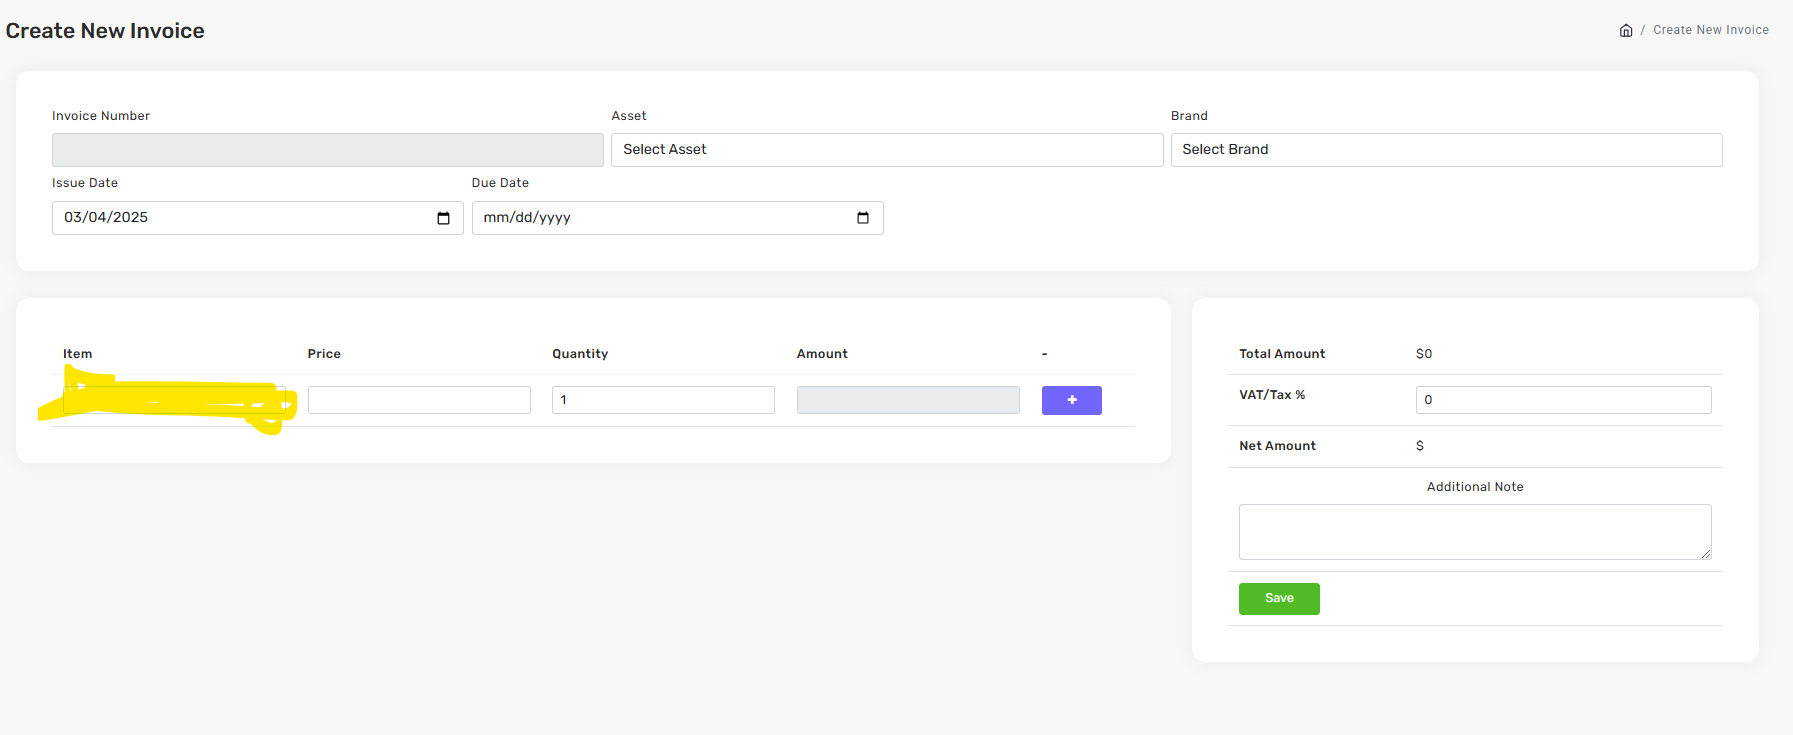Click the home icon in the breadcrumb
Viewport: 1793px width, 735px height.
pos(1626,31)
